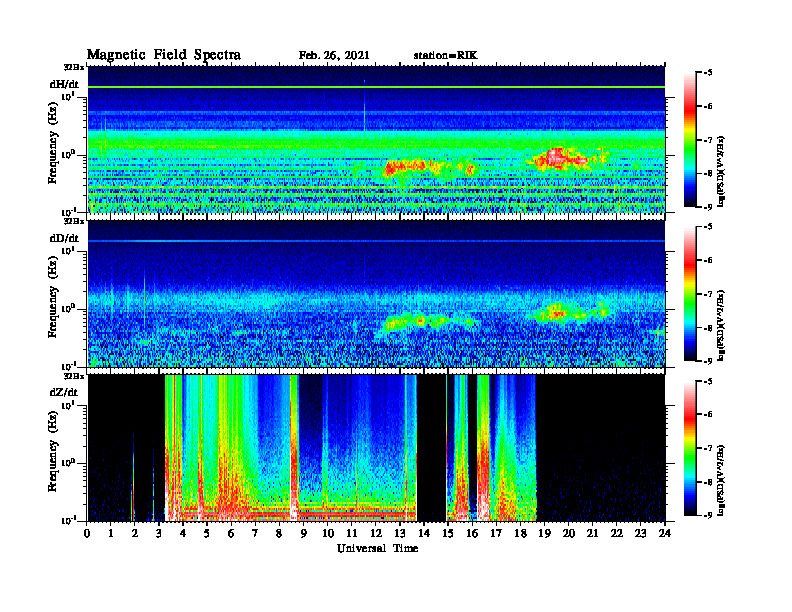Click the color scale bar beside dD/dt panel

690,294
